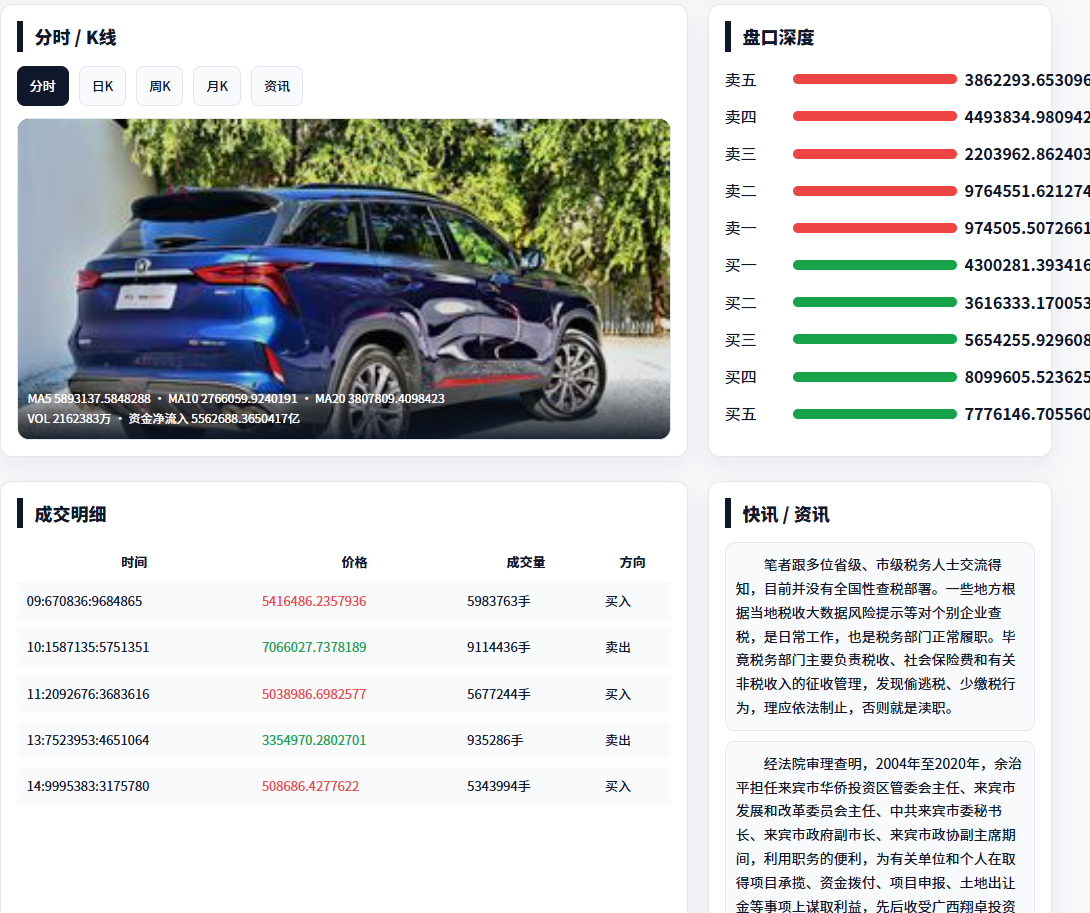Open the news card about 全国性查税部署
The image size is (1090, 913).
point(879,636)
